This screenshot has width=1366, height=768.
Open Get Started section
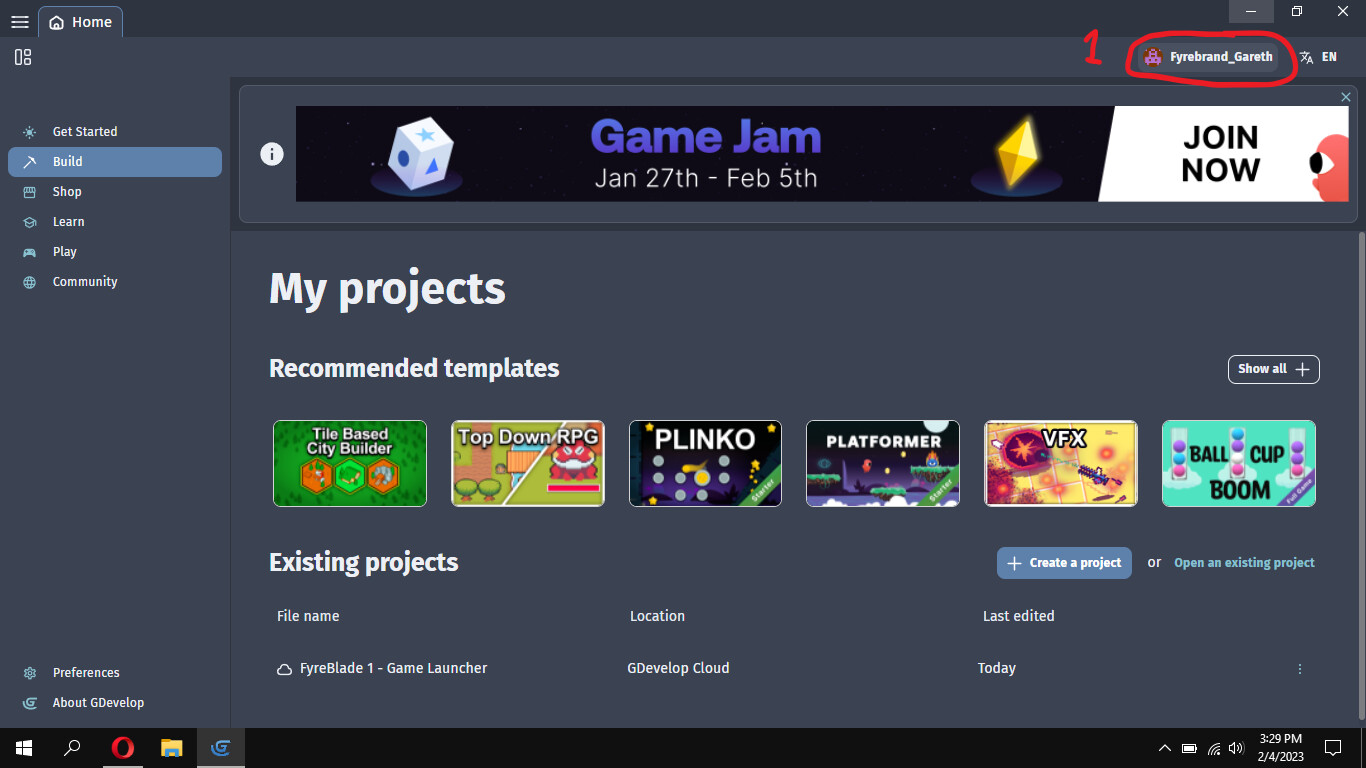click(115, 132)
